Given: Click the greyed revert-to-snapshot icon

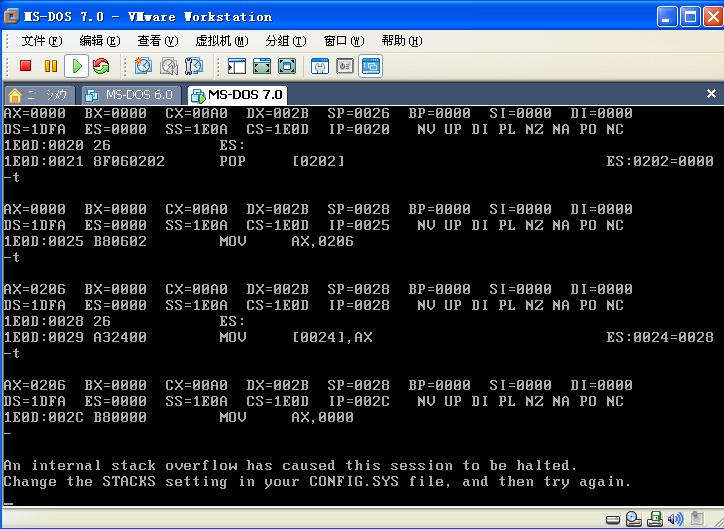Looking at the screenshot, I should 169,66.
